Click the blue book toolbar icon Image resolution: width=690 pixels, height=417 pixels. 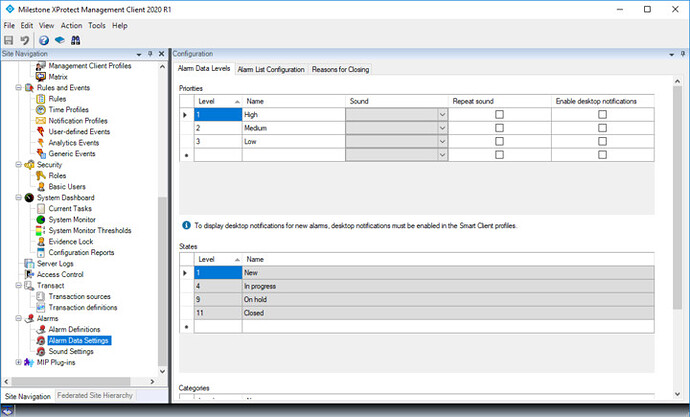[60, 40]
